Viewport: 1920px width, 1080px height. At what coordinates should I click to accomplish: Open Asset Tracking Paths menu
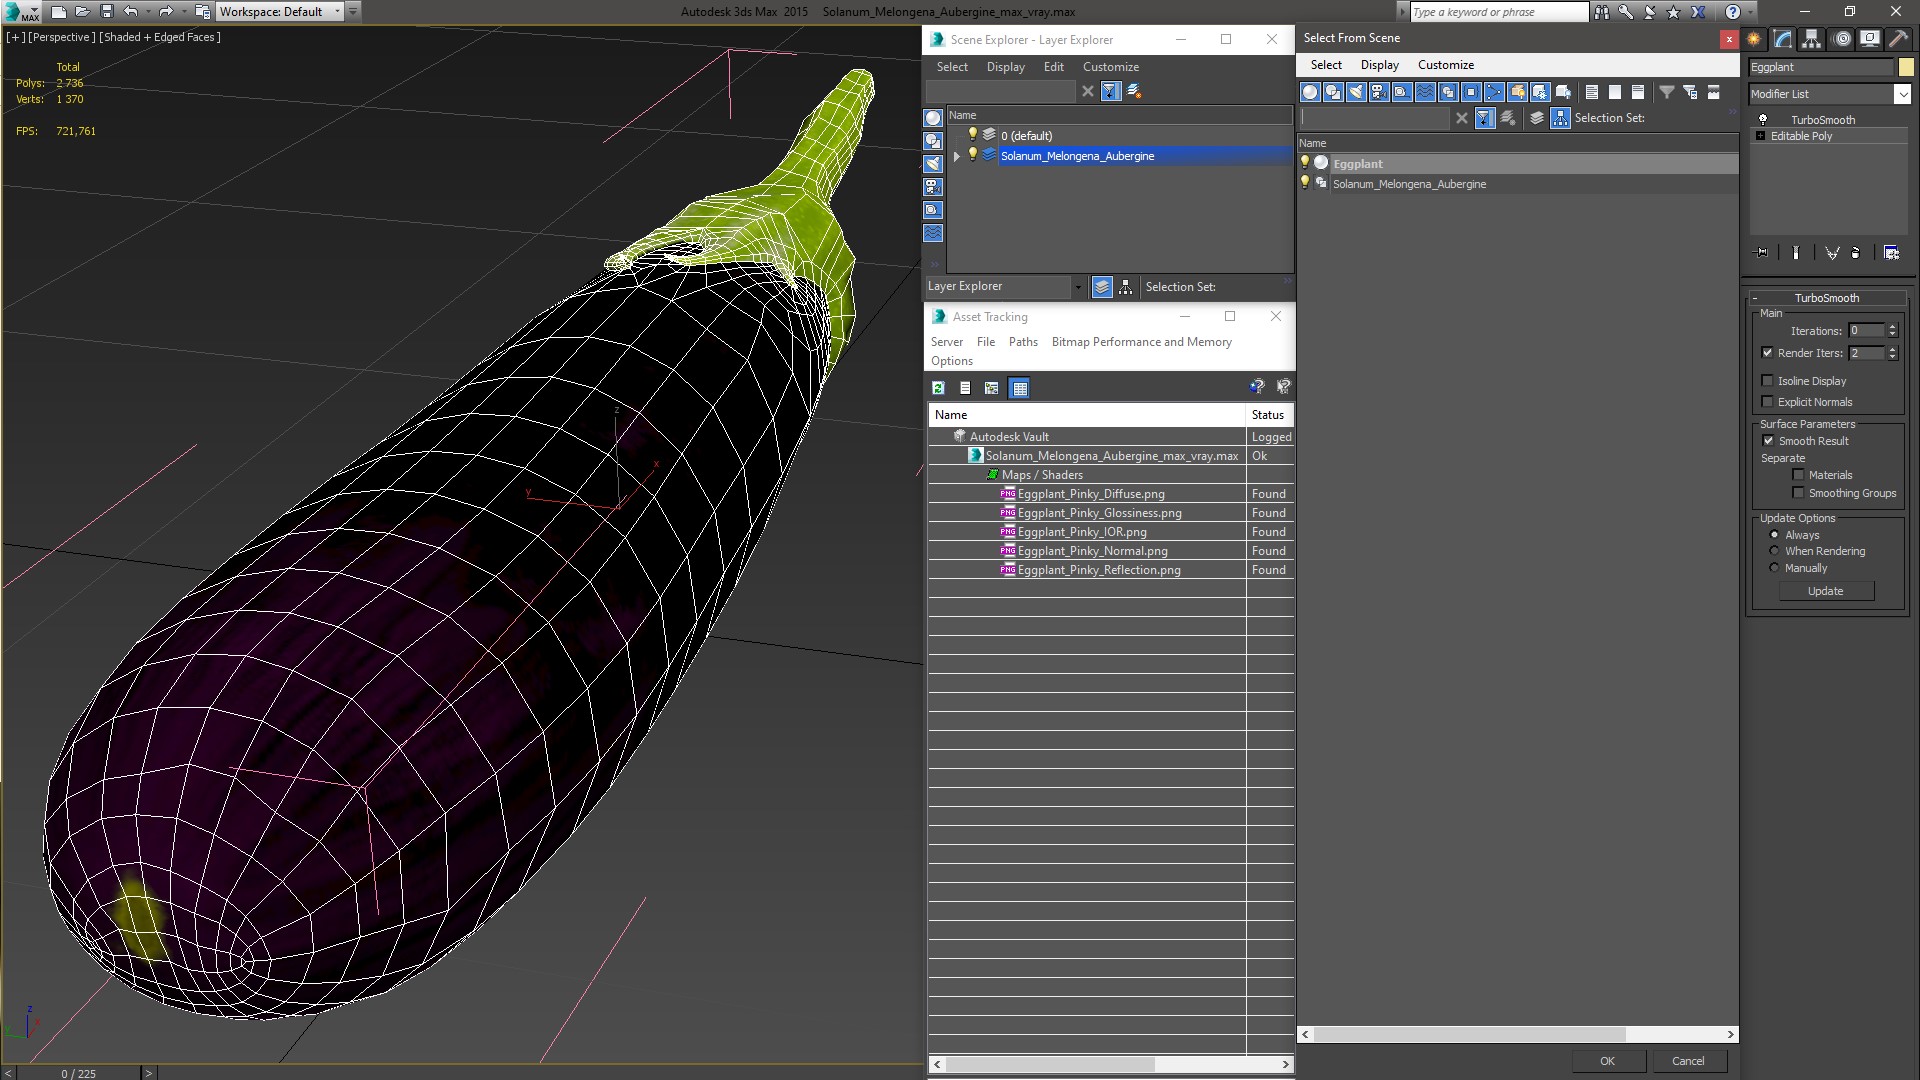tap(1023, 342)
